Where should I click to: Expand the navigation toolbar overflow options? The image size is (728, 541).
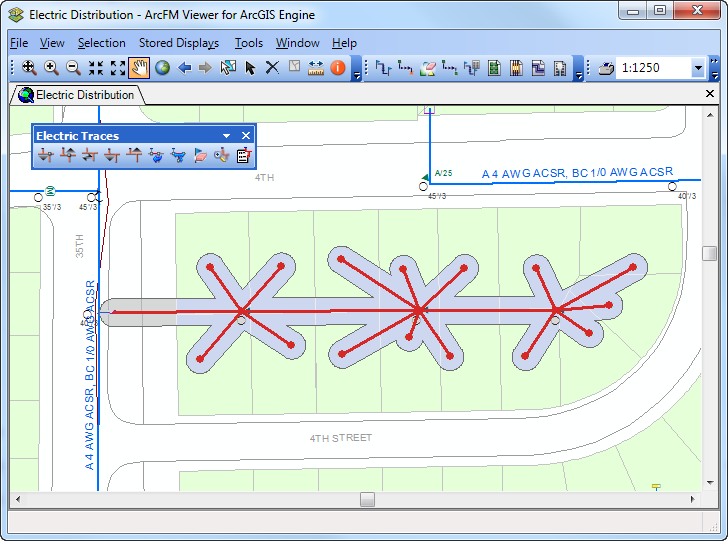357,72
